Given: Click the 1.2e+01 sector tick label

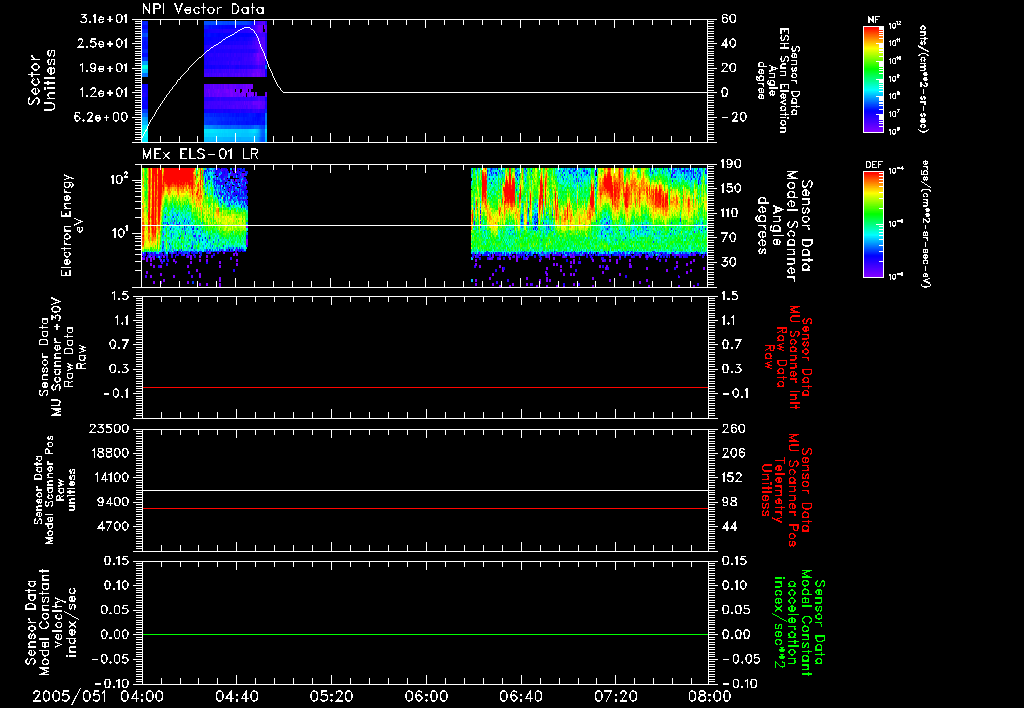Looking at the screenshot, I should pyautogui.click(x=101, y=93).
